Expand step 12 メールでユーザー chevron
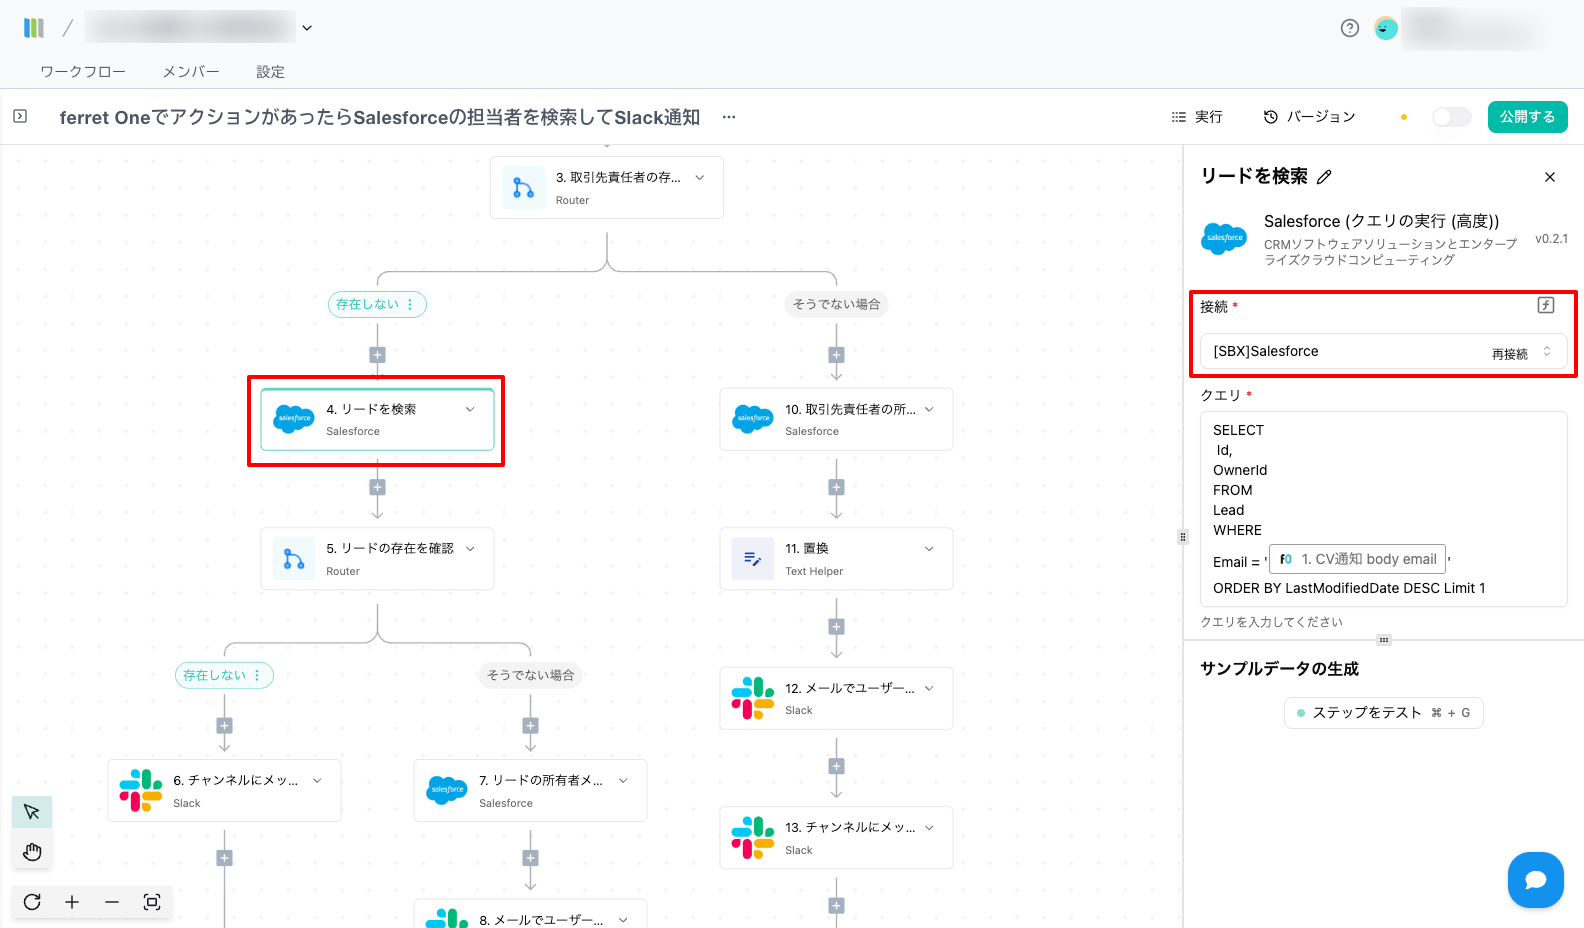Image resolution: width=1584 pixels, height=928 pixels. 929,688
